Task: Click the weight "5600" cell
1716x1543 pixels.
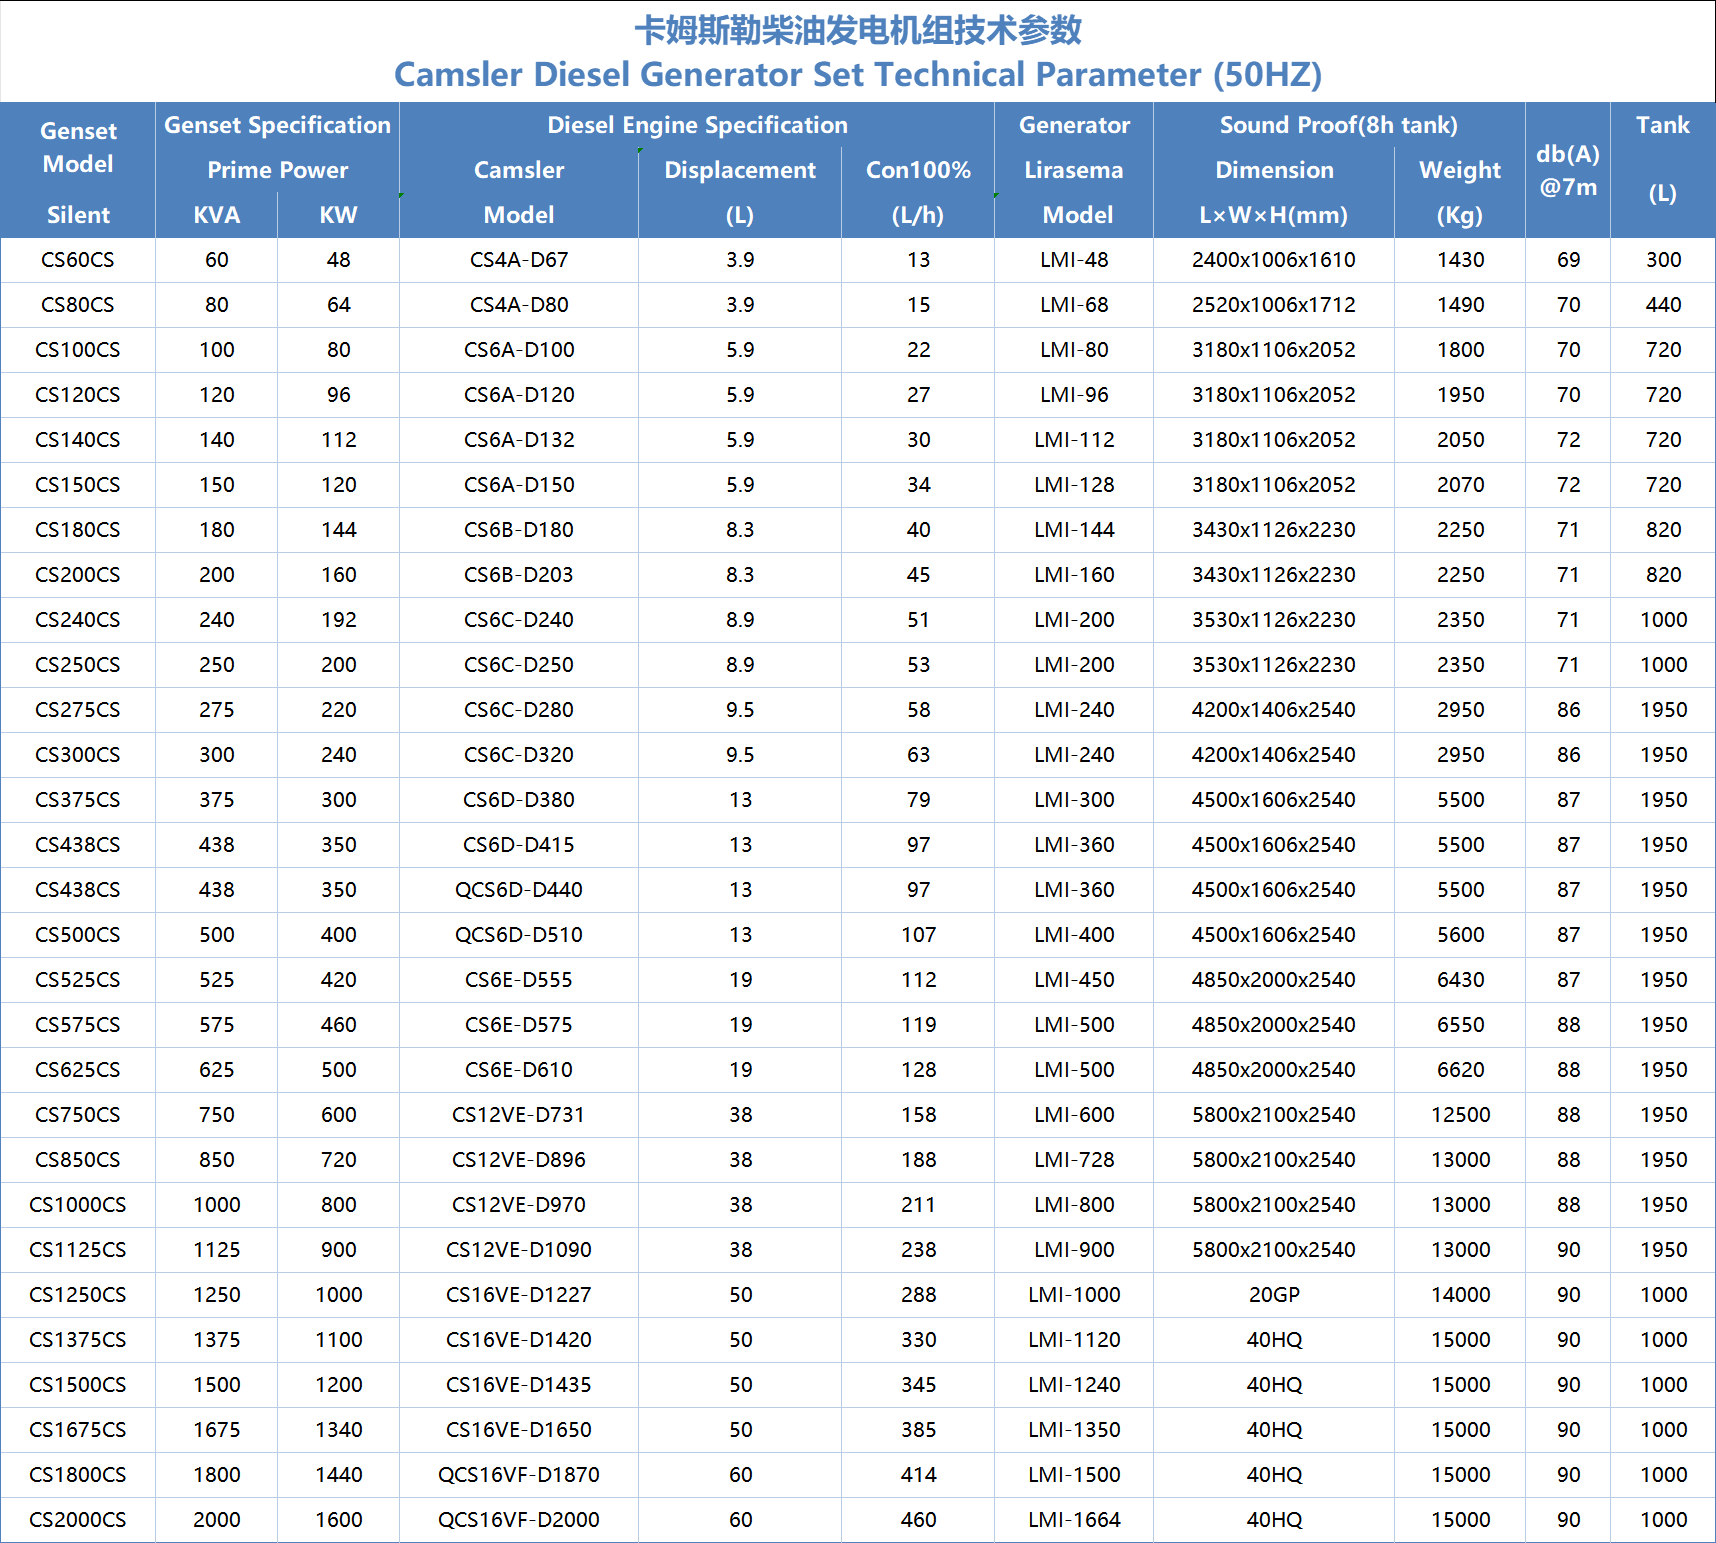Action: [1460, 935]
